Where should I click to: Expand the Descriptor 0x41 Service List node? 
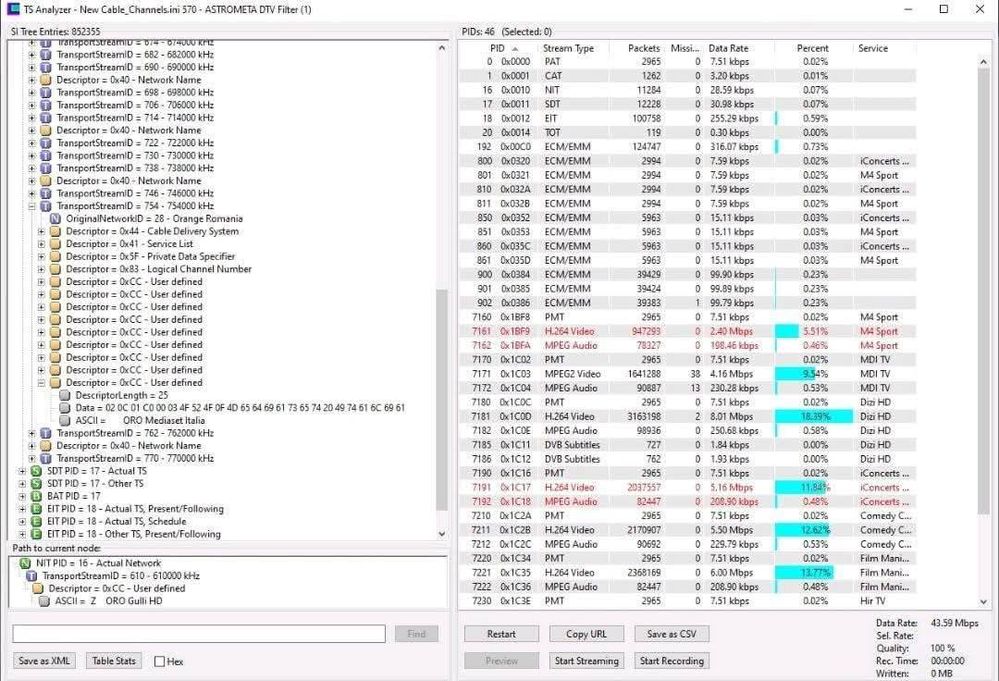[42, 244]
